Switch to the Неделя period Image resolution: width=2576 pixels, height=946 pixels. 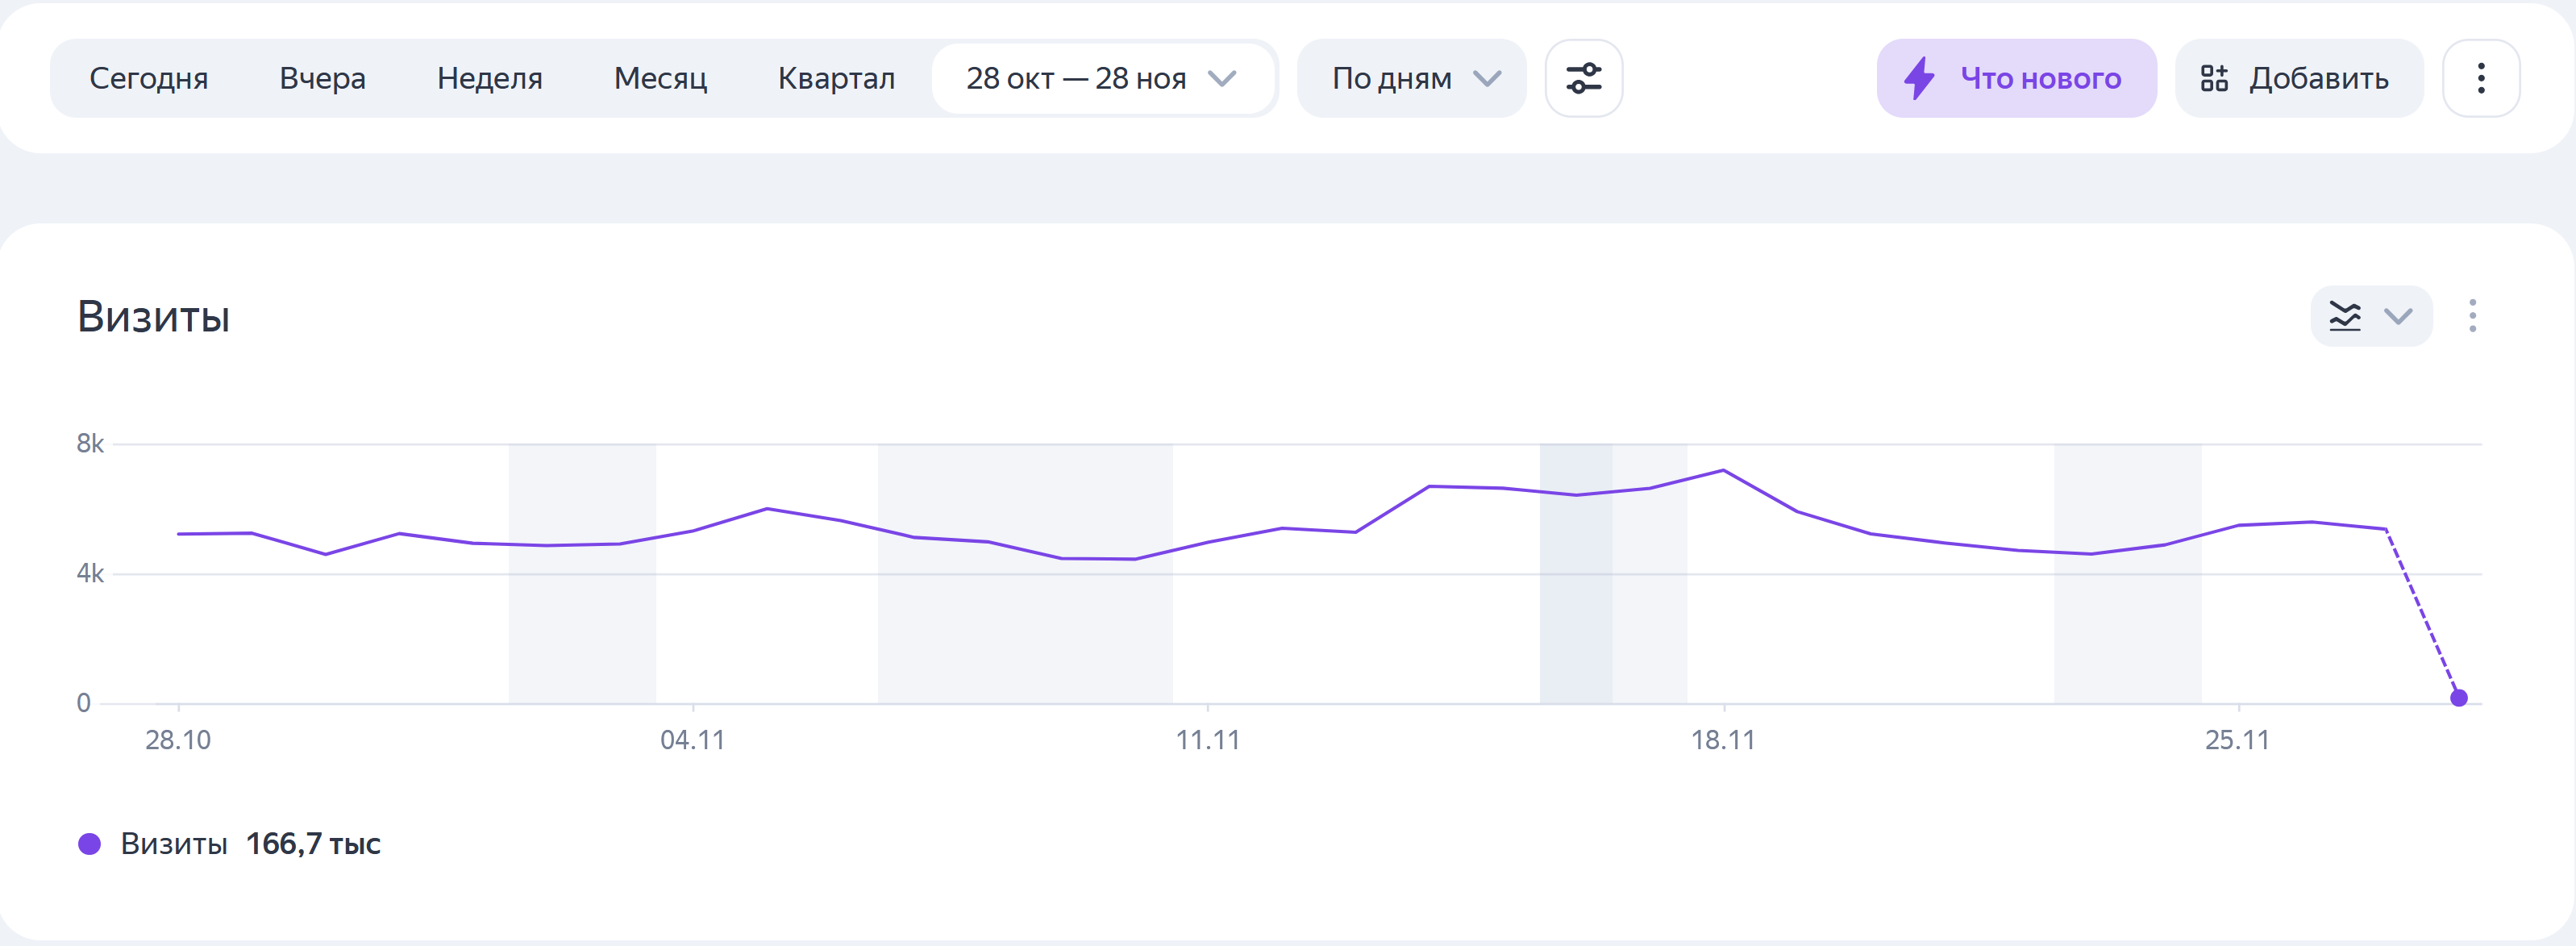[489, 78]
